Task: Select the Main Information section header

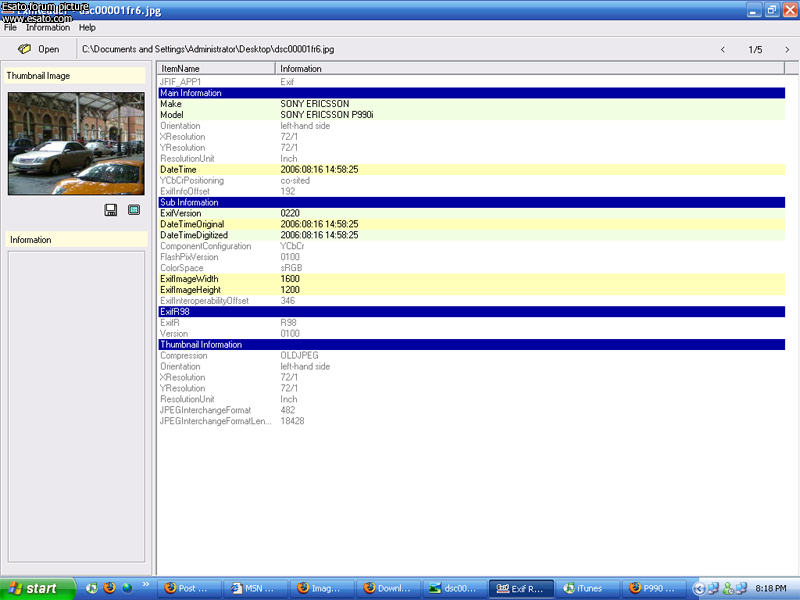Action: [x=471, y=93]
